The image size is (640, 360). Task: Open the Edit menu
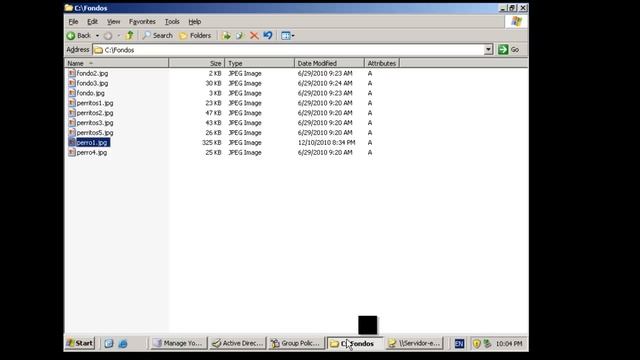(92, 22)
